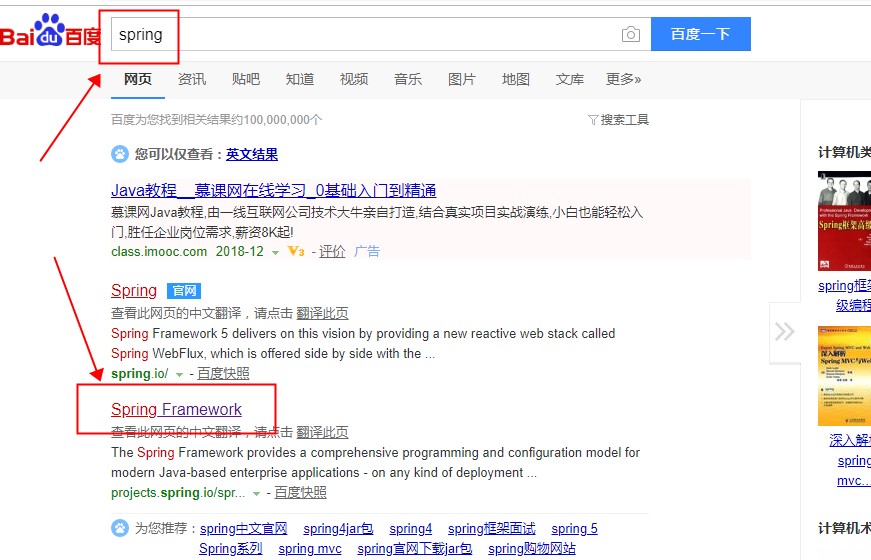Viewport: 871px width, 560px height.
Task: Expand the right panel double-chevron arrow
Action: coord(784,332)
